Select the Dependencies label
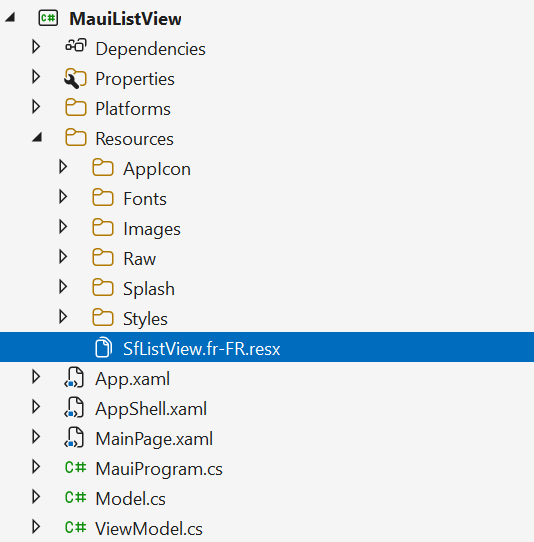 pos(150,49)
